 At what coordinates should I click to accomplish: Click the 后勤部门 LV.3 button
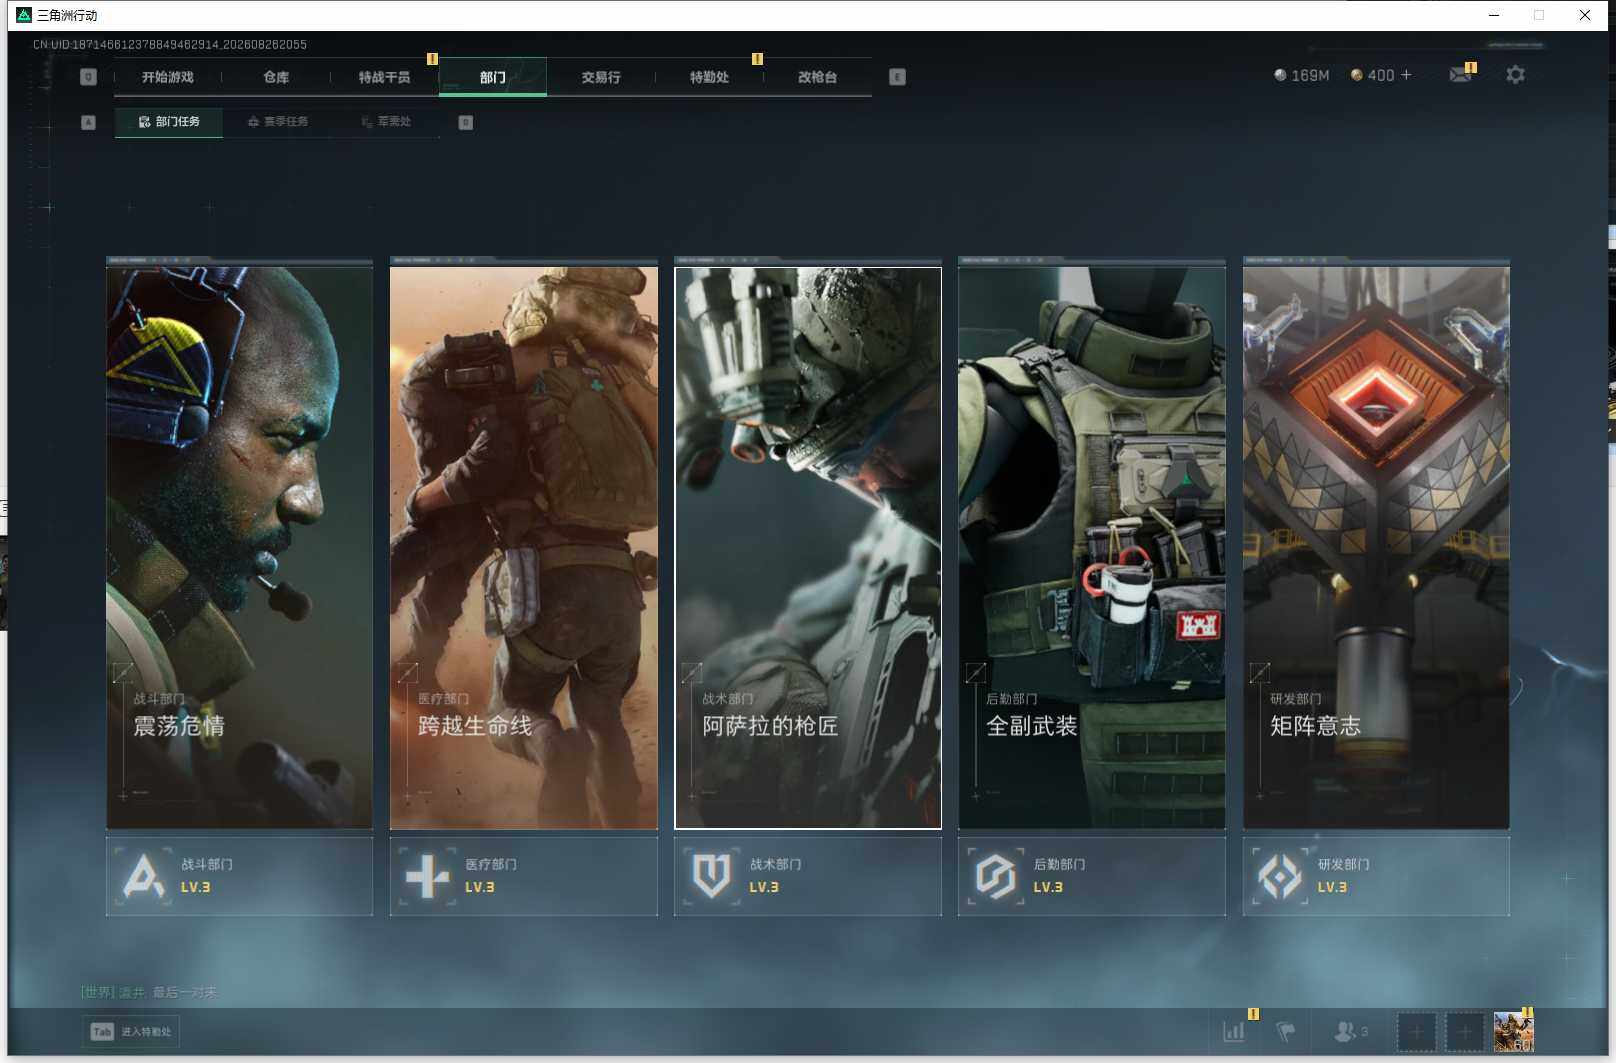pos(1092,876)
